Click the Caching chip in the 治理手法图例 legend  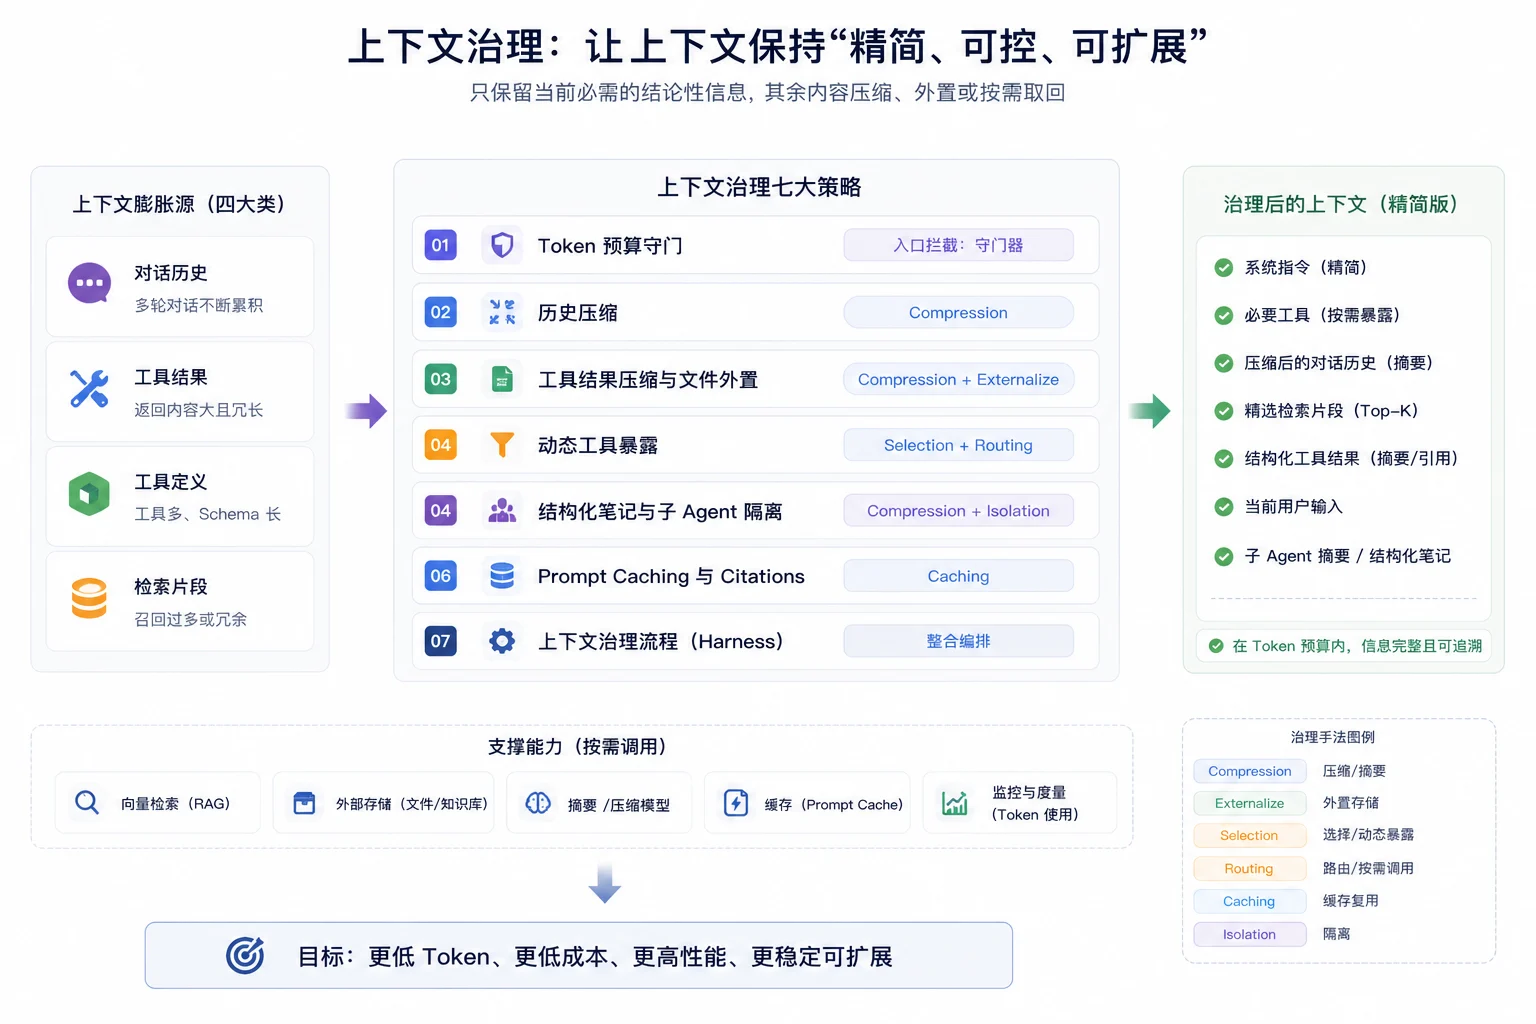pyautogui.click(x=1250, y=901)
